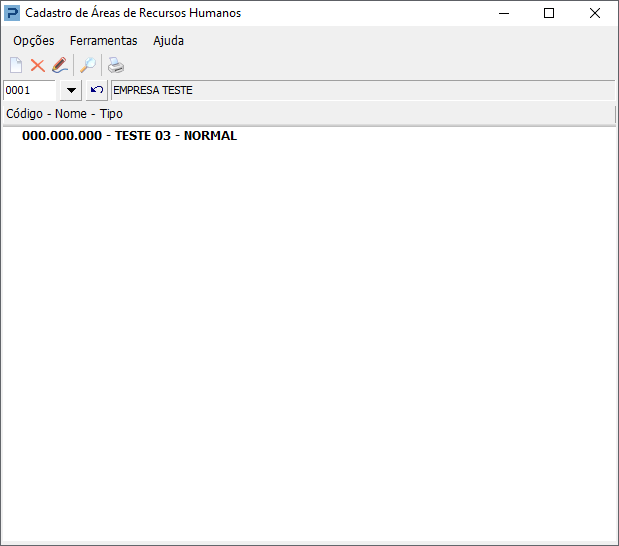The image size is (619, 546).
Task: Open the company code dropdown arrow
Action: point(71,90)
